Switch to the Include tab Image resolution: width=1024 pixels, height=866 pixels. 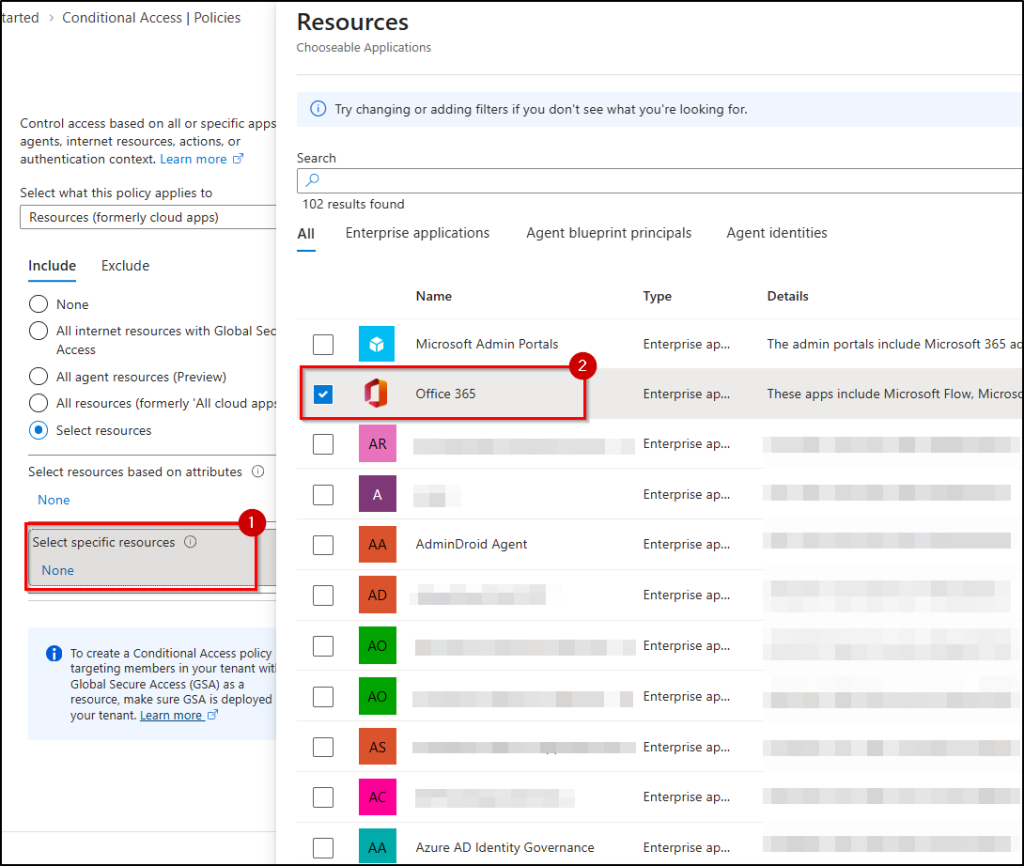click(52, 266)
